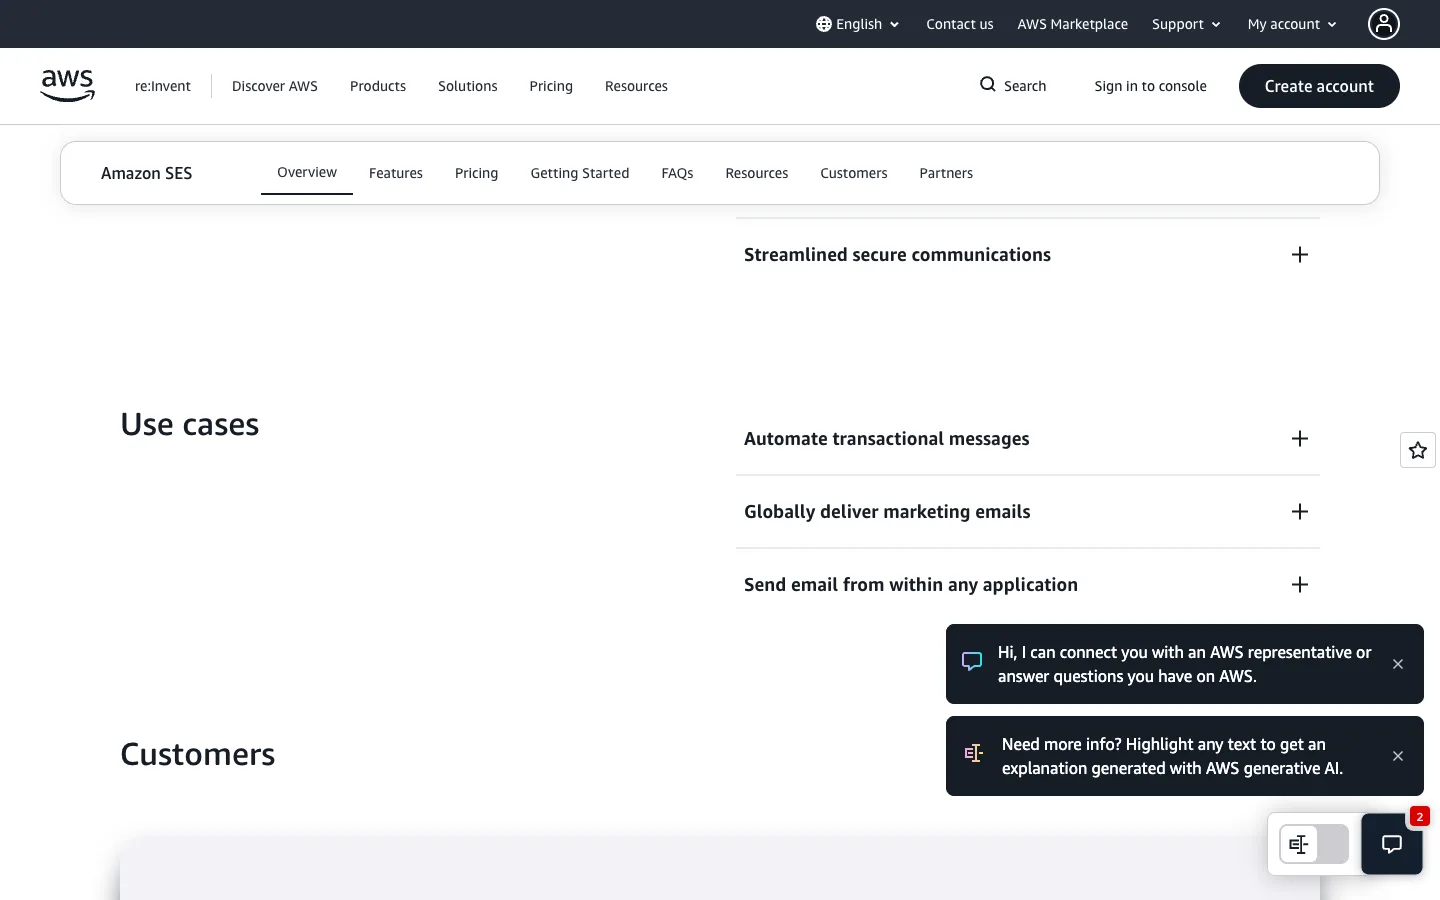Open the FAQs tab

[677, 173]
